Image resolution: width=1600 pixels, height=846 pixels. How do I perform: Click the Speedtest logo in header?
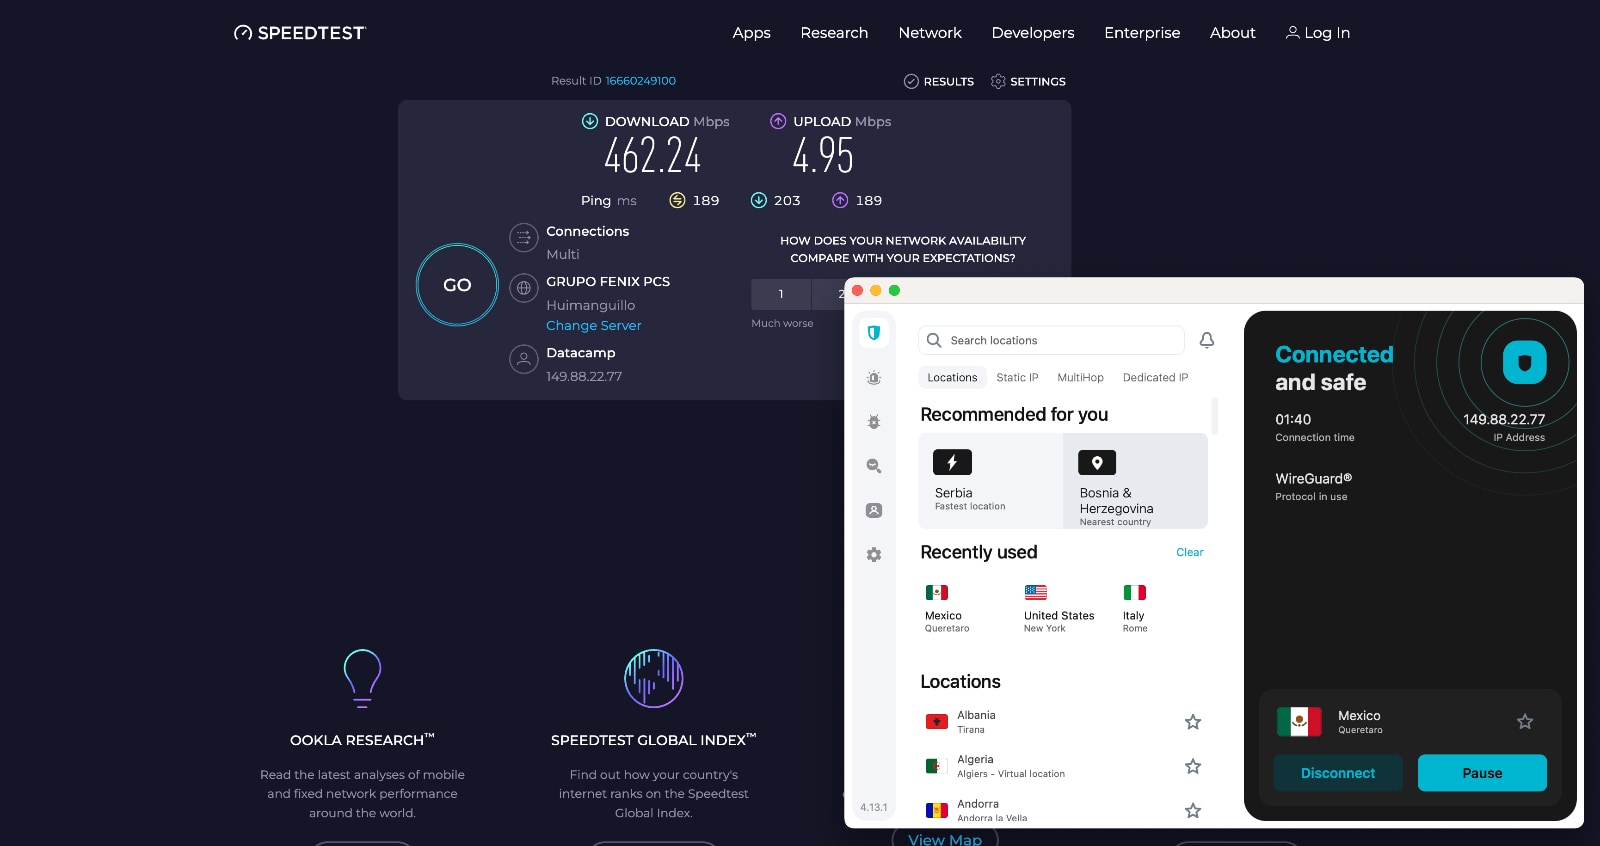(x=300, y=33)
